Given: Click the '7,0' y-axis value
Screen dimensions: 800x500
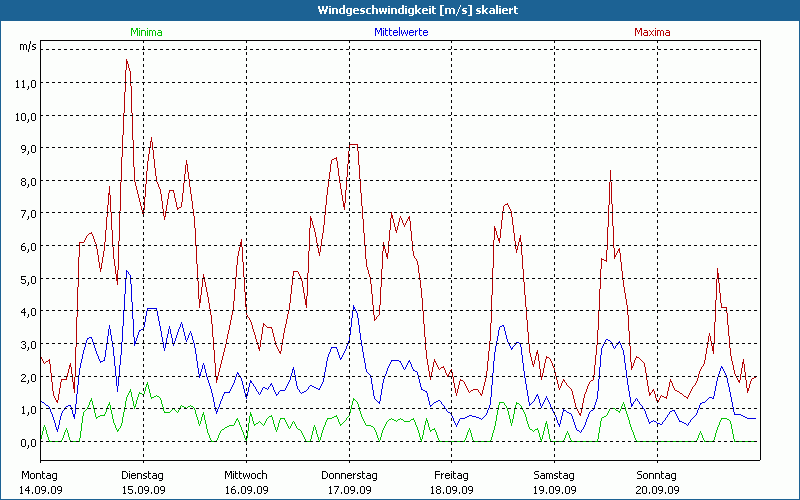Looking at the screenshot, I should pos(28,214).
